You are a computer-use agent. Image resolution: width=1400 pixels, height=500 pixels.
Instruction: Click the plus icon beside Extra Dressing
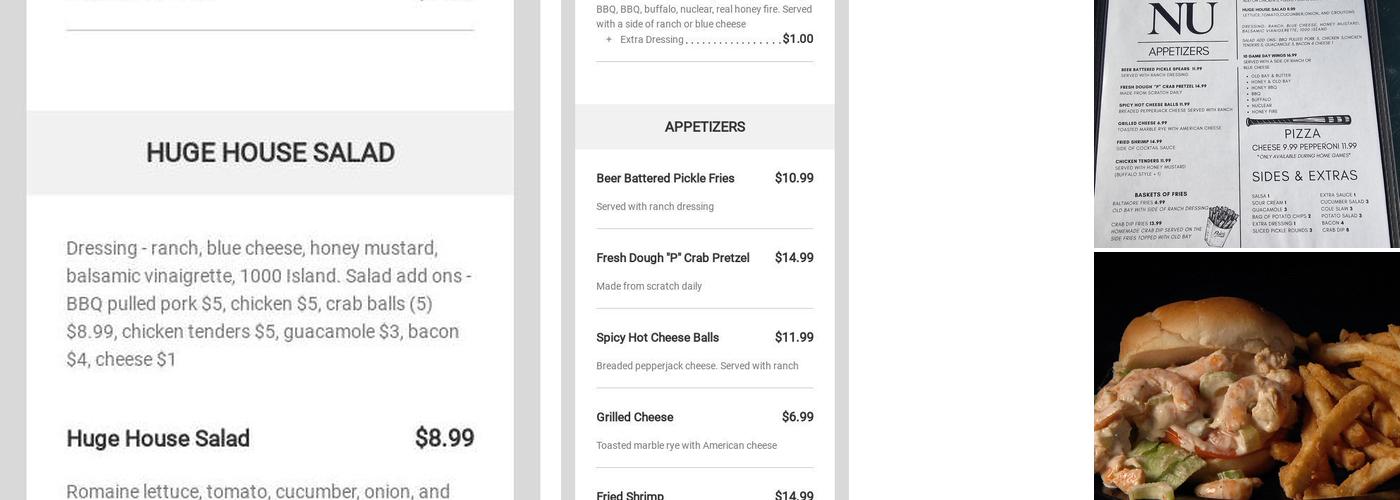pos(609,40)
